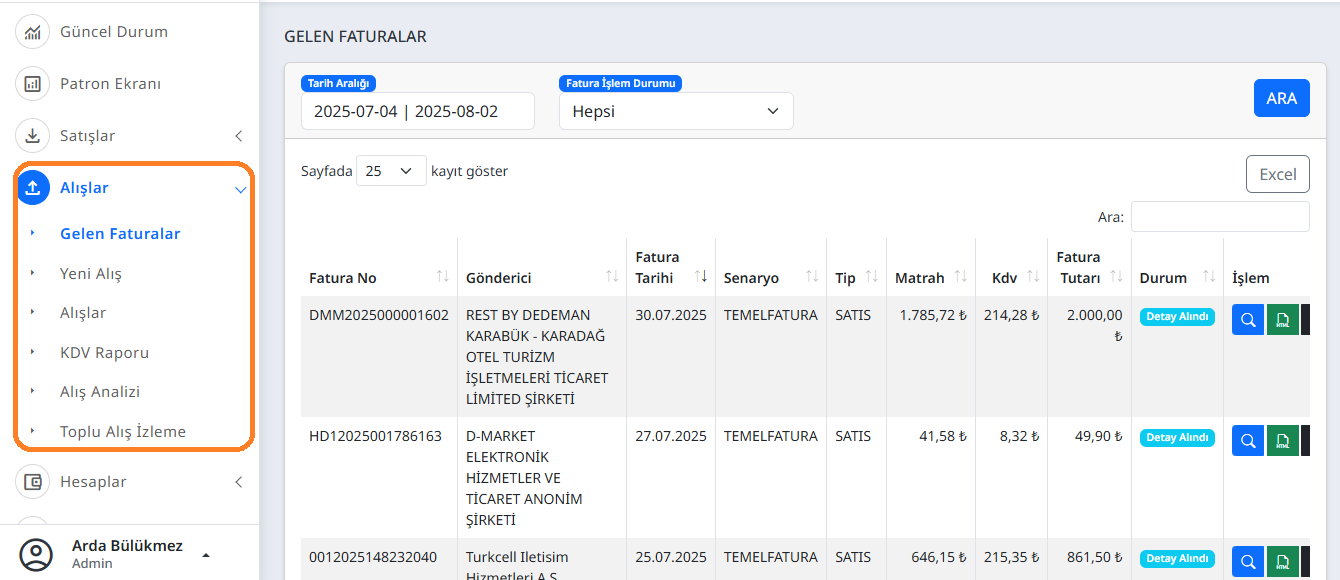Click the green HTML document icon for HD12025001786163
This screenshot has height=580, width=1340.
coord(1282,440)
